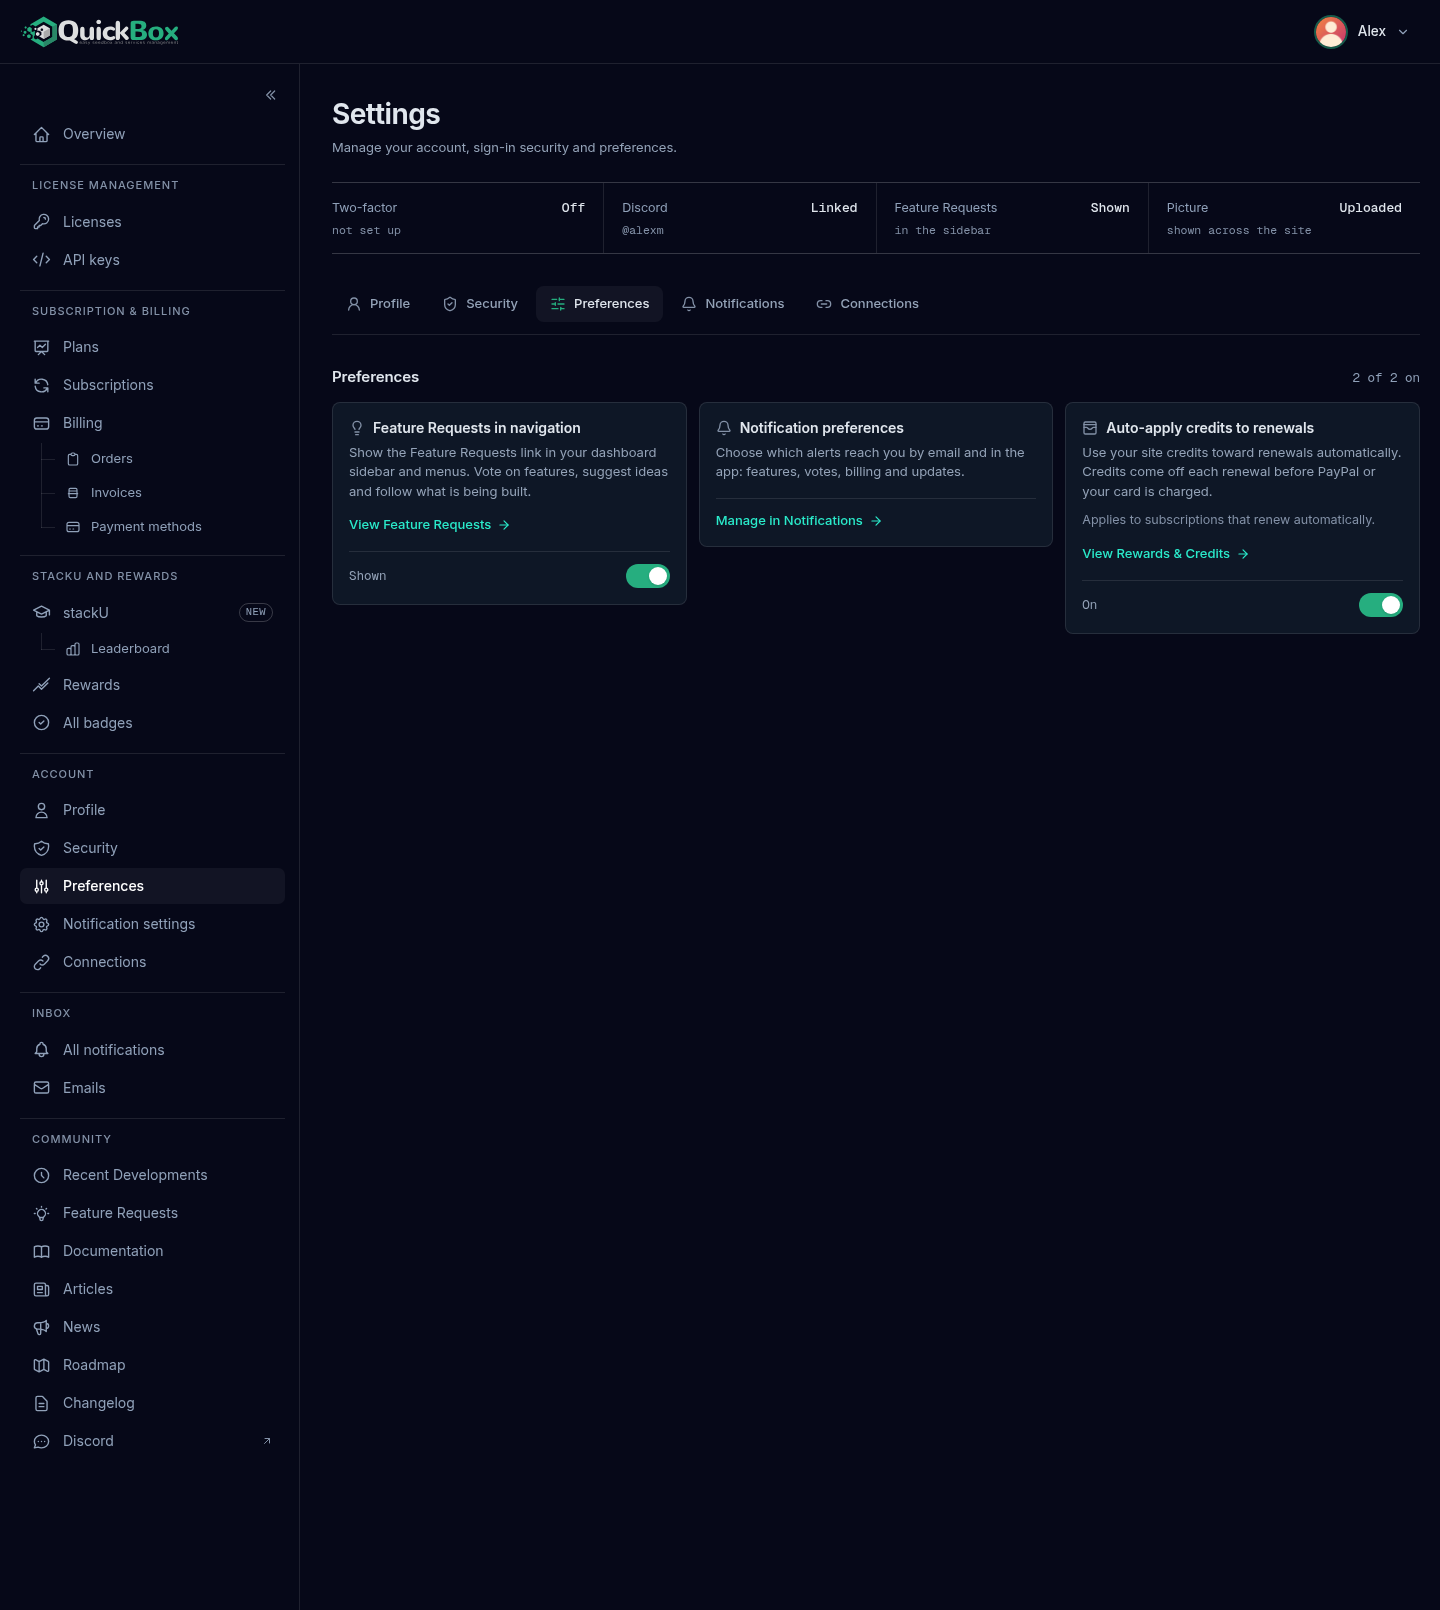Toggle Auto-apply credits to renewals switch

1381,605
